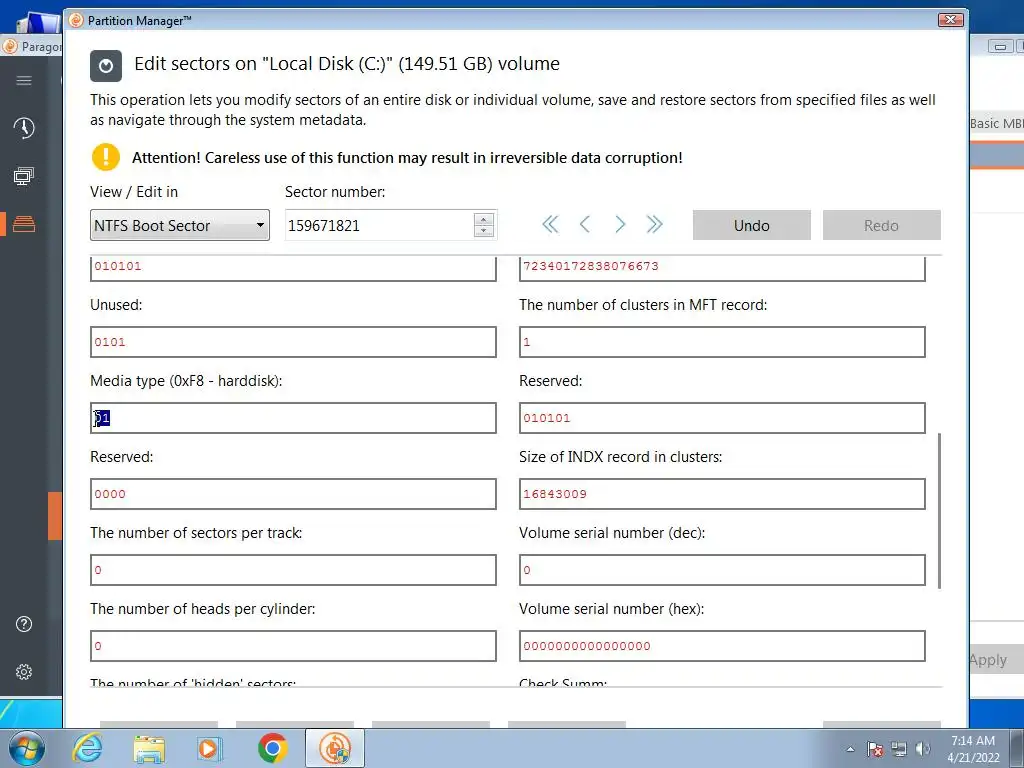Open Action Center flag tray icon
This screenshot has width=1024, height=768.
pyautogui.click(x=875, y=749)
